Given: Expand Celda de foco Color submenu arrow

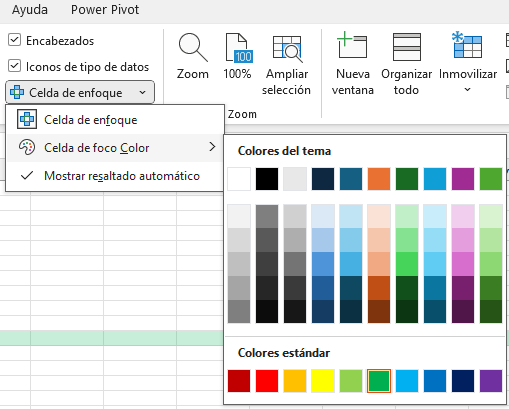Looking at the screenshot, I should pos(212,147).
